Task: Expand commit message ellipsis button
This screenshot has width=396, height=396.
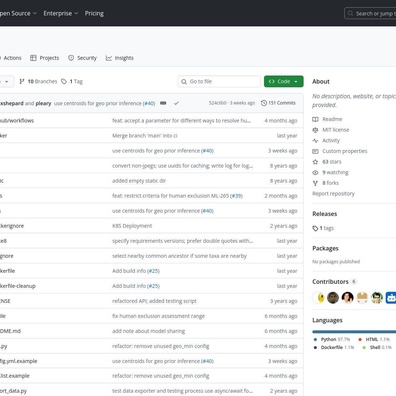Action: click(x=163, y=103)
